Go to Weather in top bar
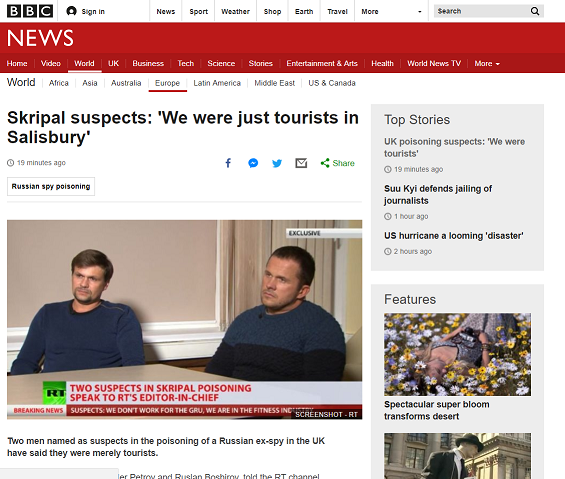Viewport: 565px width, 479px height. pyautogui.click(x=235, y=12)
